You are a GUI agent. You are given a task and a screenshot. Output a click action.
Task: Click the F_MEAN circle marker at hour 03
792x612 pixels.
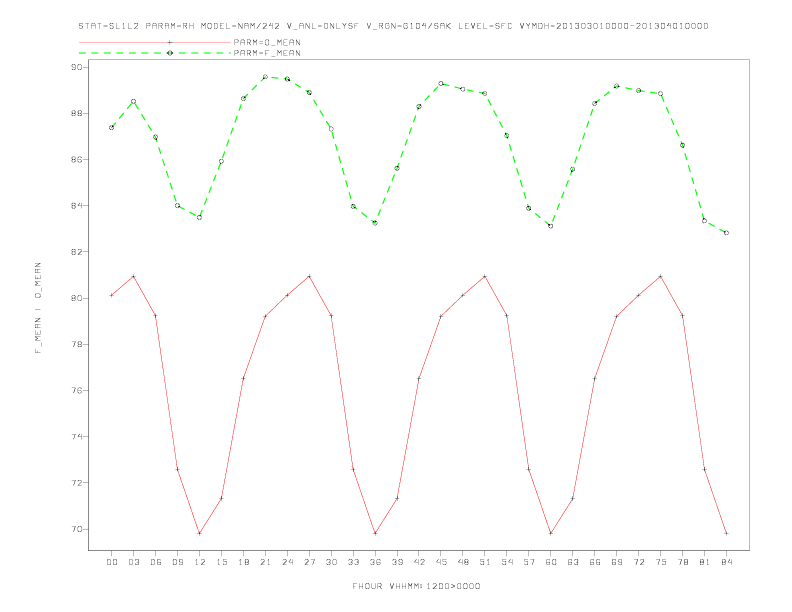[x=133, y=101]
